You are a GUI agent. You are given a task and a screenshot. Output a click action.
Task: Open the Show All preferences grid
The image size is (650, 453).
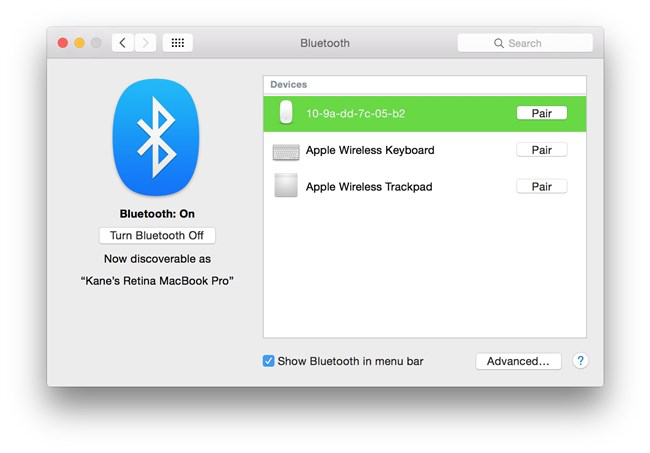178,43
